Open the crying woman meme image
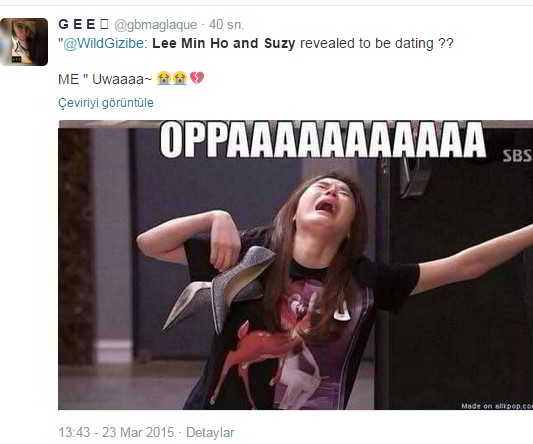533x444 pixels. [x=295, y=265]
